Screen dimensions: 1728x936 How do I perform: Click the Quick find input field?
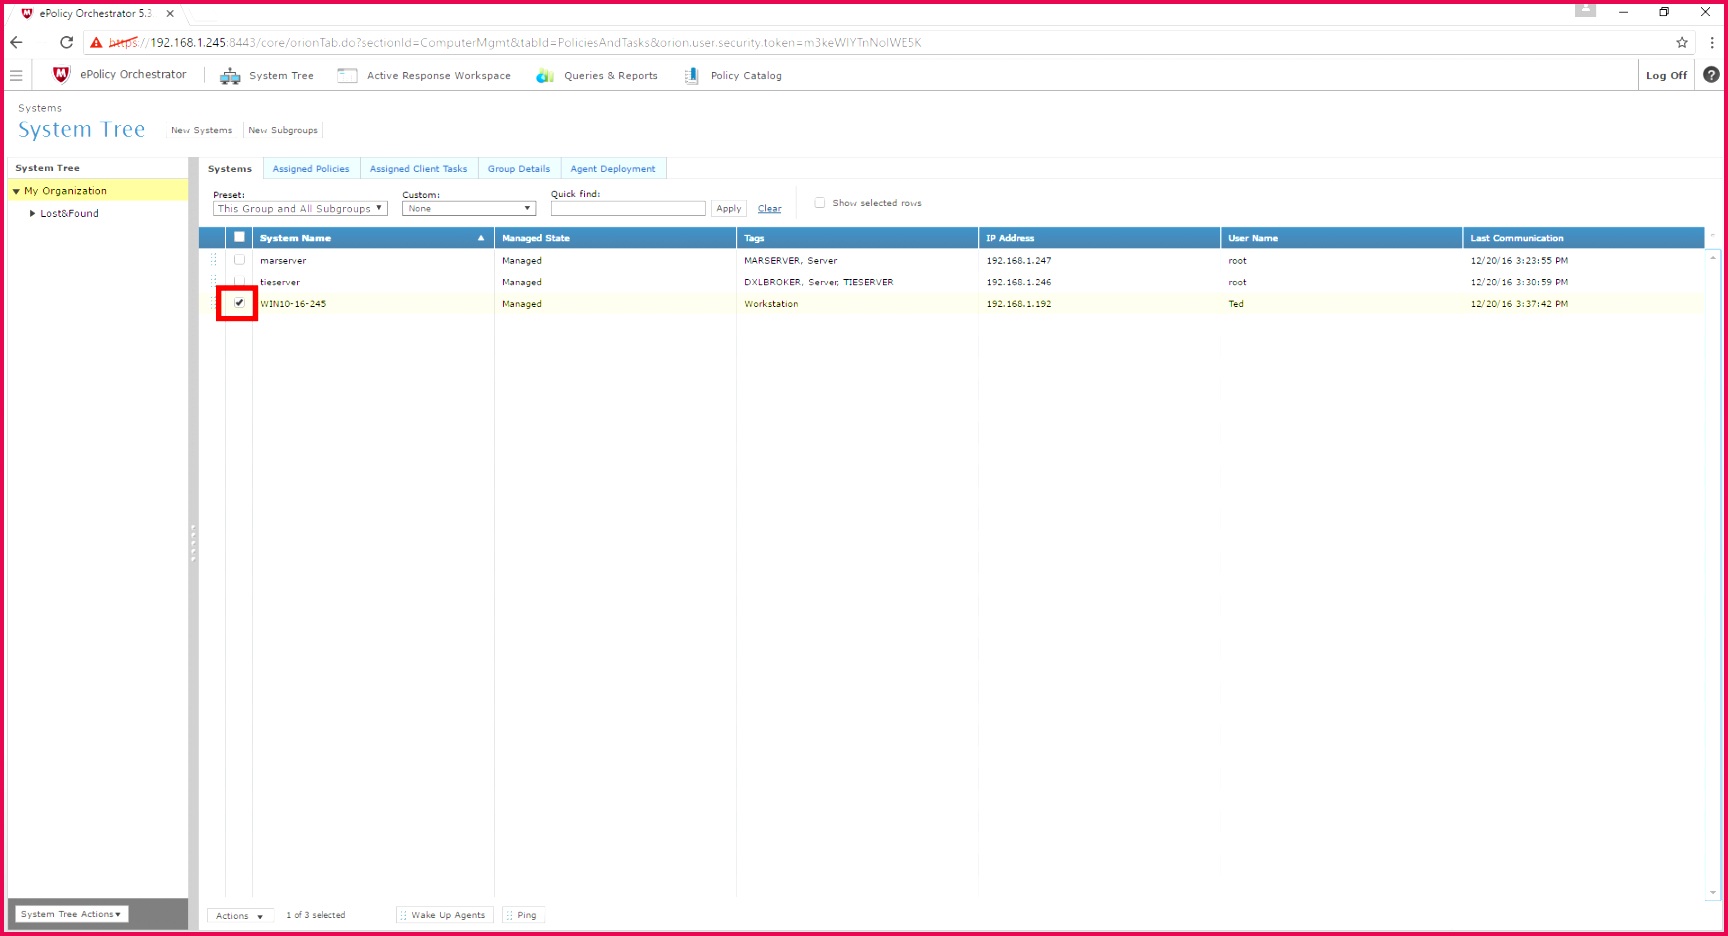628,208
